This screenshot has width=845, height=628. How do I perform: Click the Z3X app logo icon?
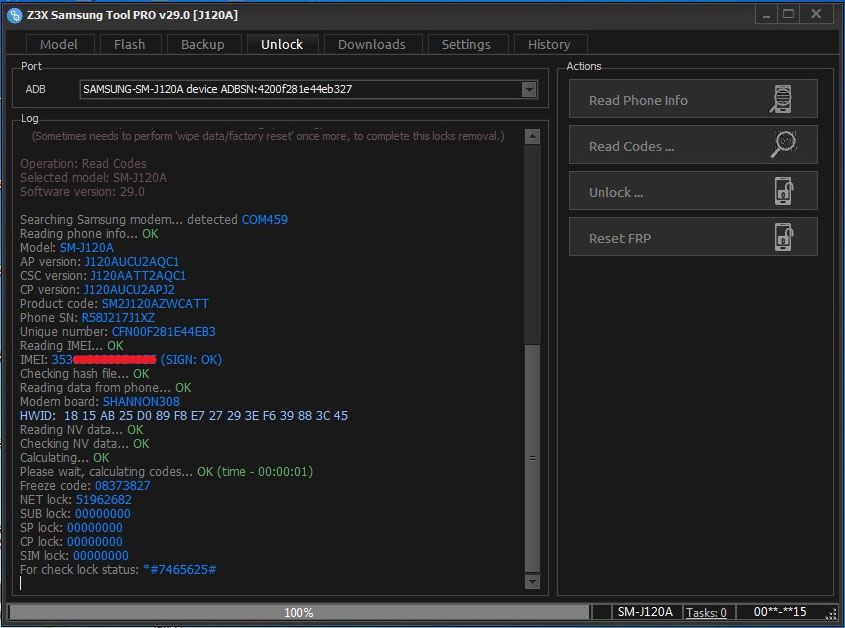15,15
